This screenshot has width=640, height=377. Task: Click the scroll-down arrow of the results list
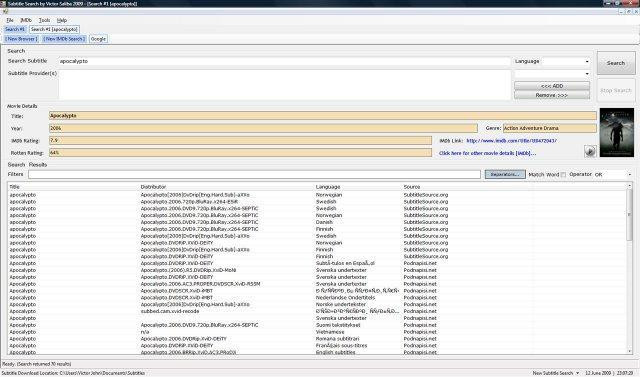point(629,351)
